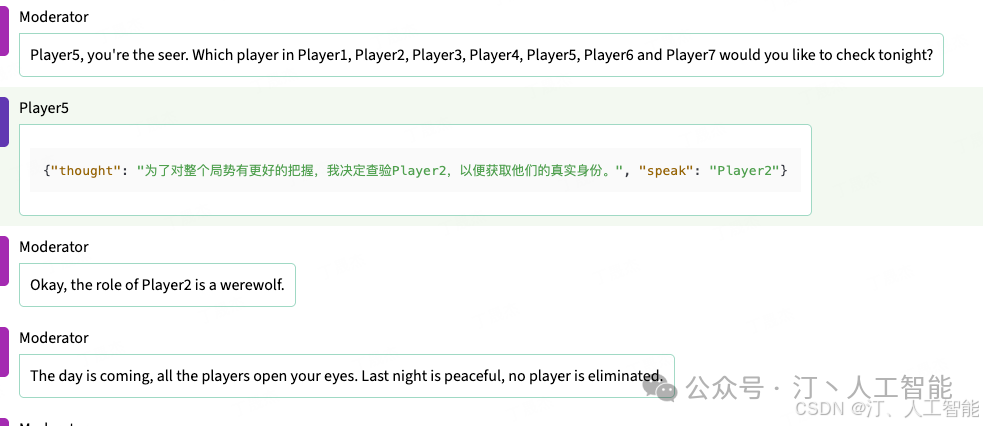Select the "The day is coming" message bubble
Image resolution: width=983 pixels, height=426 pixels.
coord(346,376)
